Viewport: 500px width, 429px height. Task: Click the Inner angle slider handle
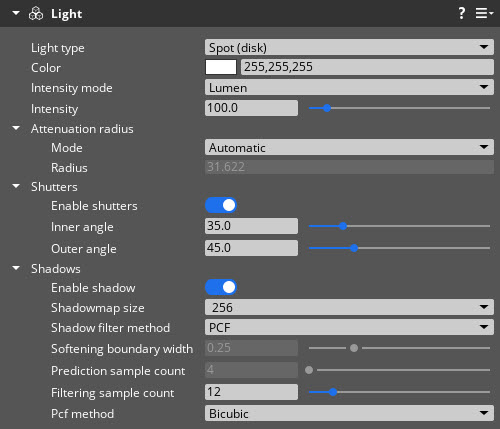343,226
